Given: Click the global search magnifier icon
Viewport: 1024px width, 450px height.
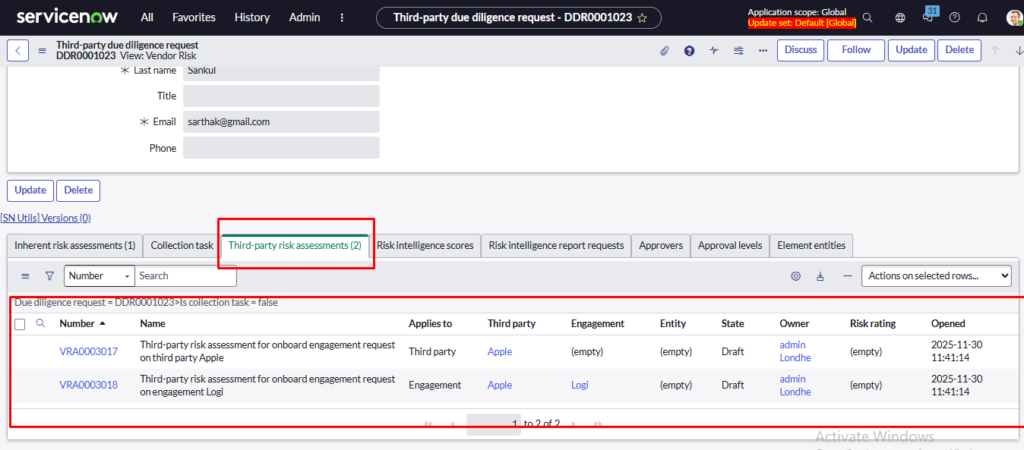Looking at the screenshot, I should tap(868, 18).
